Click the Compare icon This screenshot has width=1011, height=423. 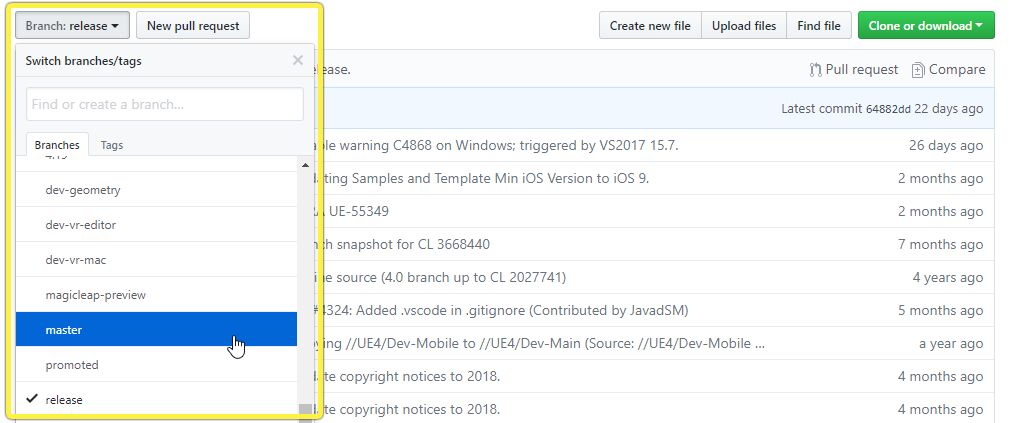tap(918, 70)
